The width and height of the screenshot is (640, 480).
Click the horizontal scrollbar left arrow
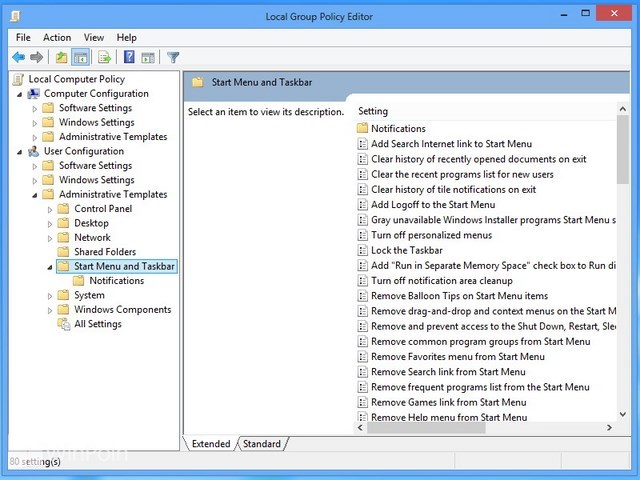[x=360, y=427]
